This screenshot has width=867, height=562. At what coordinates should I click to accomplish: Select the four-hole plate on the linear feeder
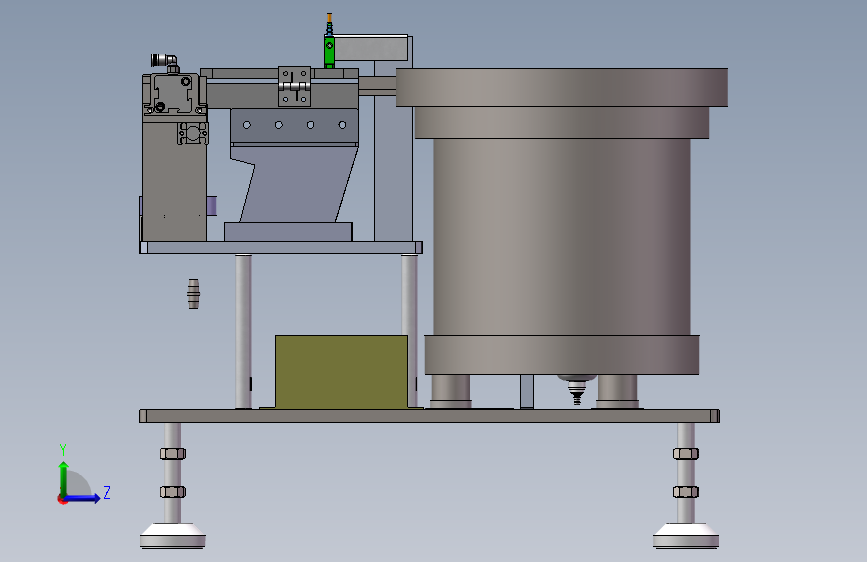click(294, 126)
